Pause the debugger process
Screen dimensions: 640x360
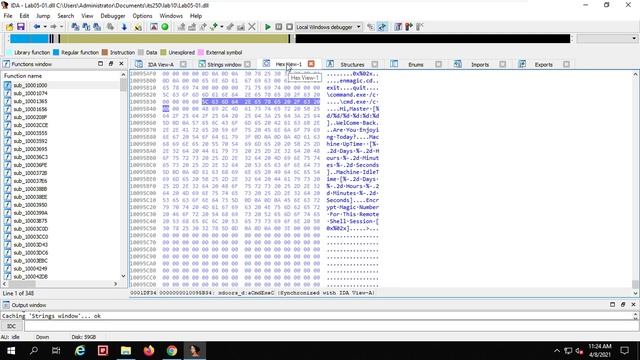[279, 27]
